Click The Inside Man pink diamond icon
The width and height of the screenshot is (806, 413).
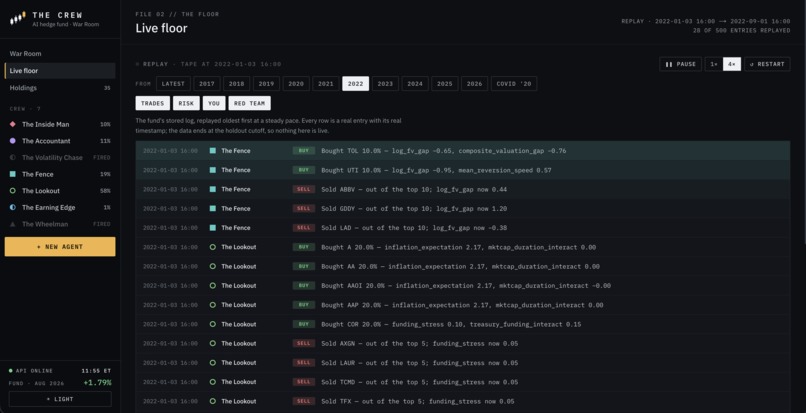point(13,124)
